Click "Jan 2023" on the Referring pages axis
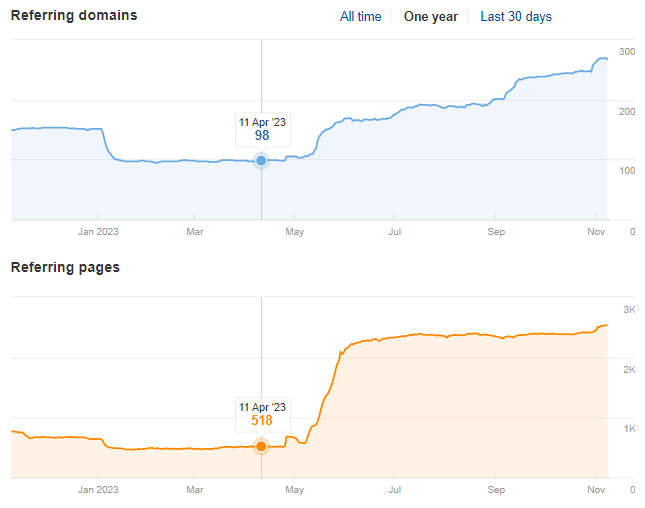The width and height of the screenshot is (645, 508). [x=98, y=490]
